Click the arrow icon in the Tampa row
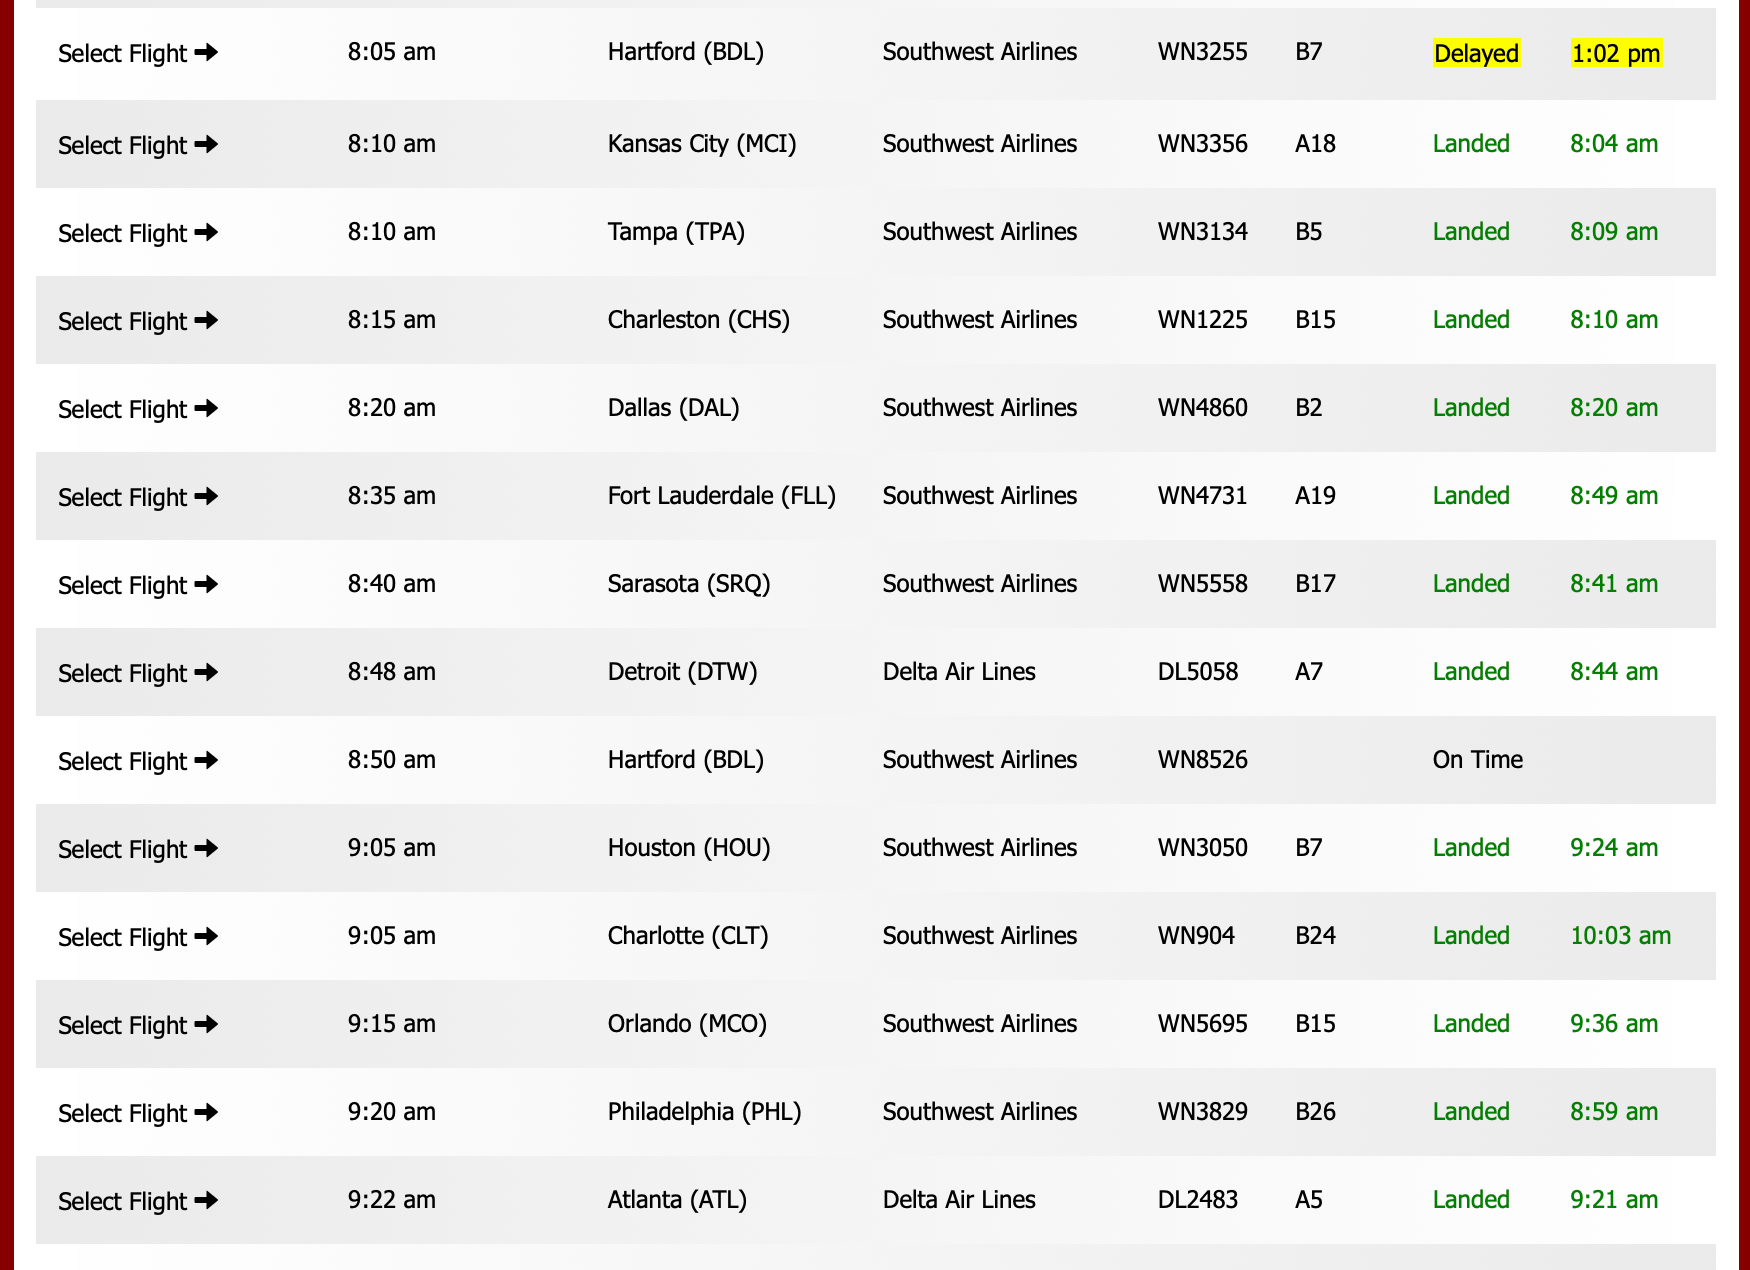 pyautogui.click(x=206, y=232)
